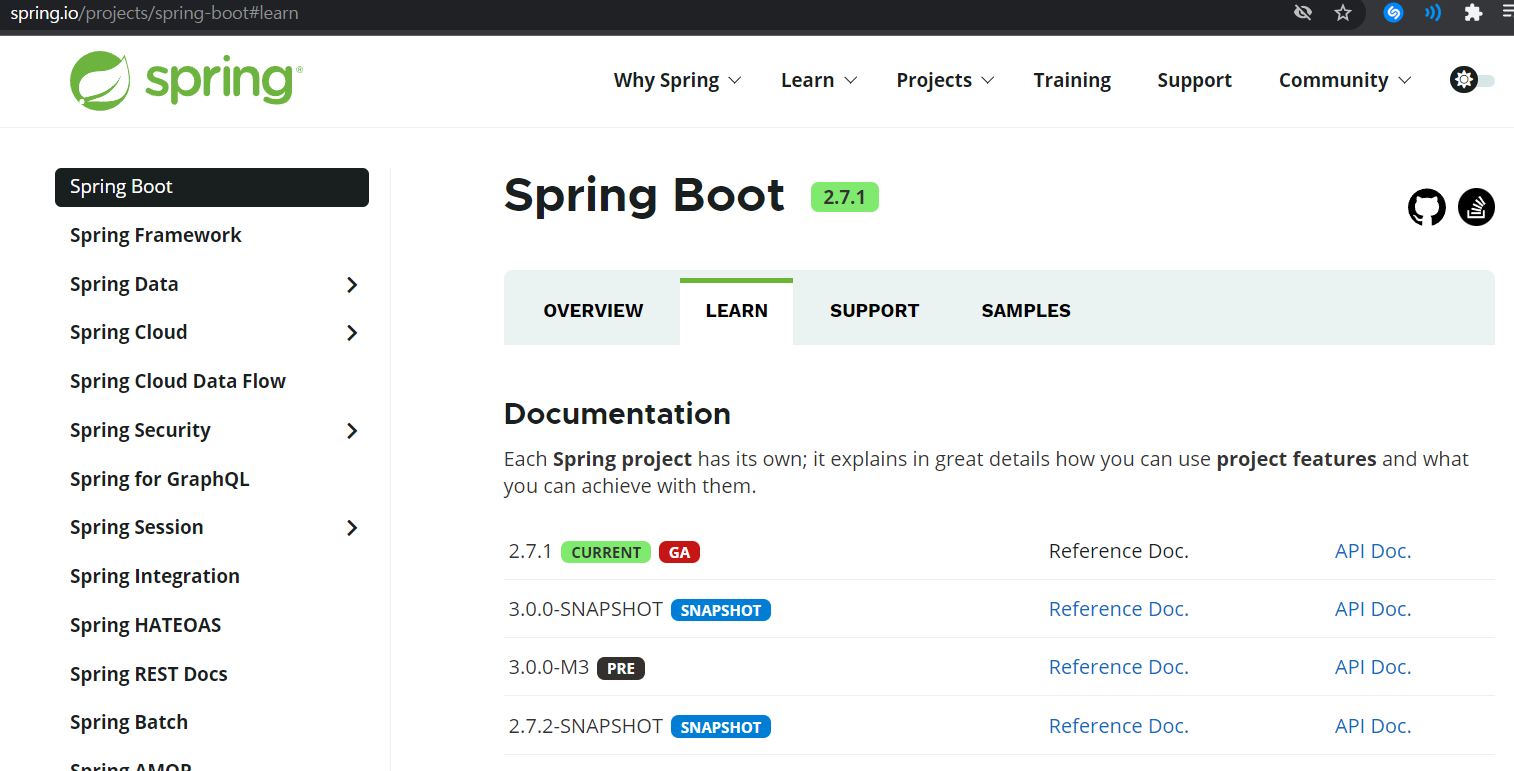Image resolution: width=1514 pixels, height=771 pixels.
Task: Click the blue sound waves extension icon
Action: 1433,13
